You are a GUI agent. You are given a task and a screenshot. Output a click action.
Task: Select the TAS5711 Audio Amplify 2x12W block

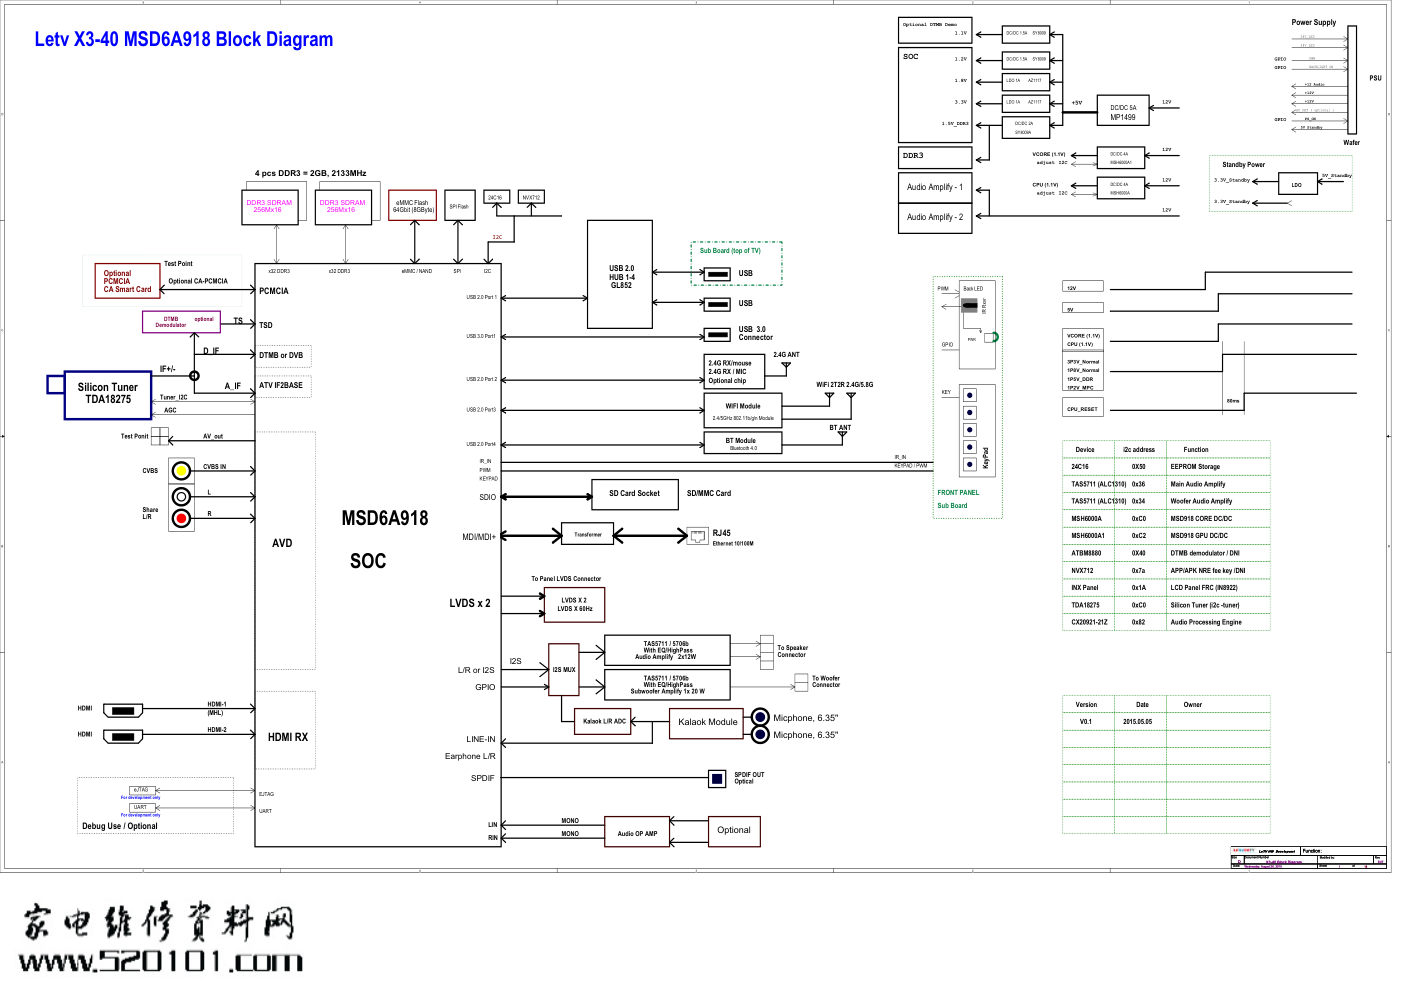[x=667, y=651]
